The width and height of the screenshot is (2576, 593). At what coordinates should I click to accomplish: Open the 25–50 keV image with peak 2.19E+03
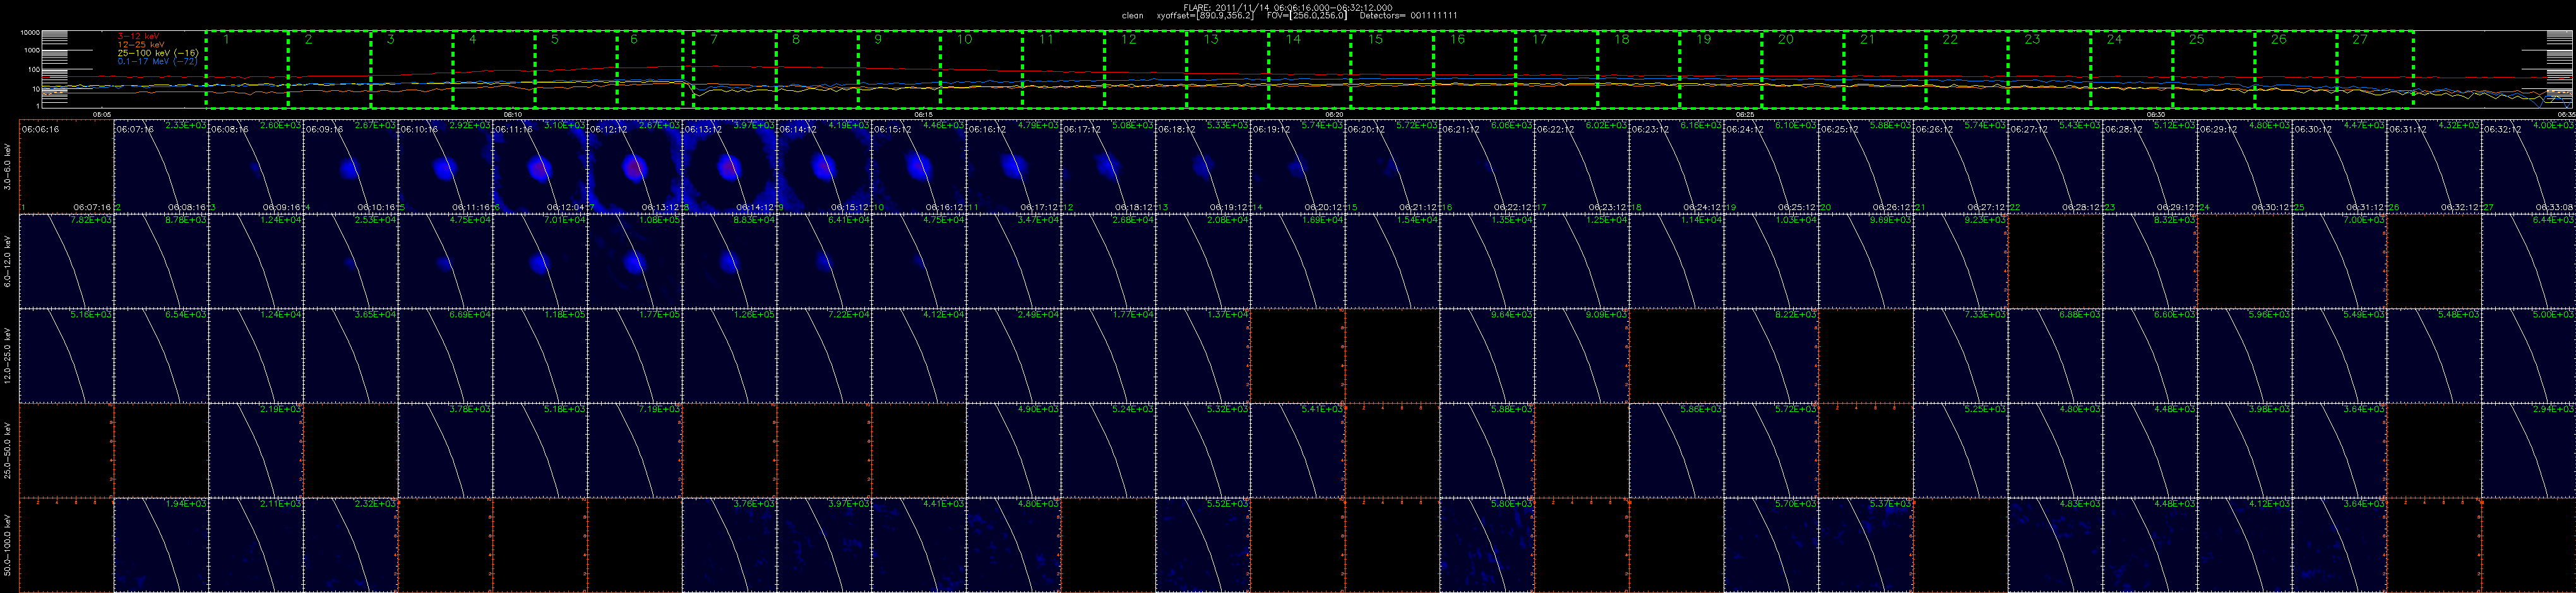(x=256, y=450)
